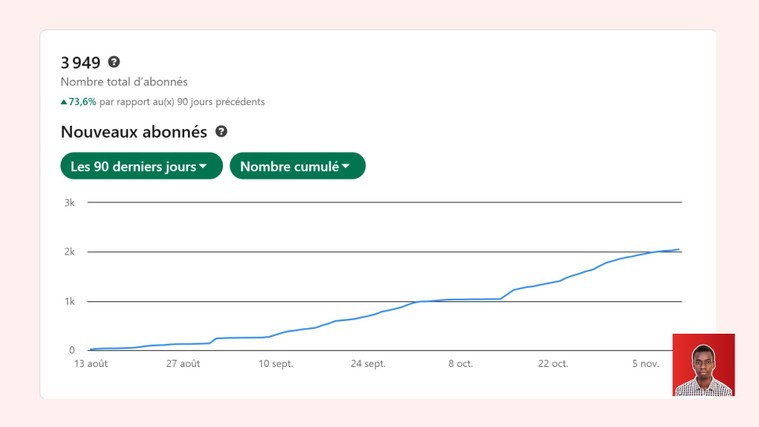The height and width of the screenshot is (427, 759).
Task: Click the 3 949 total subscriber count
Action: click(x=81, y=63)
